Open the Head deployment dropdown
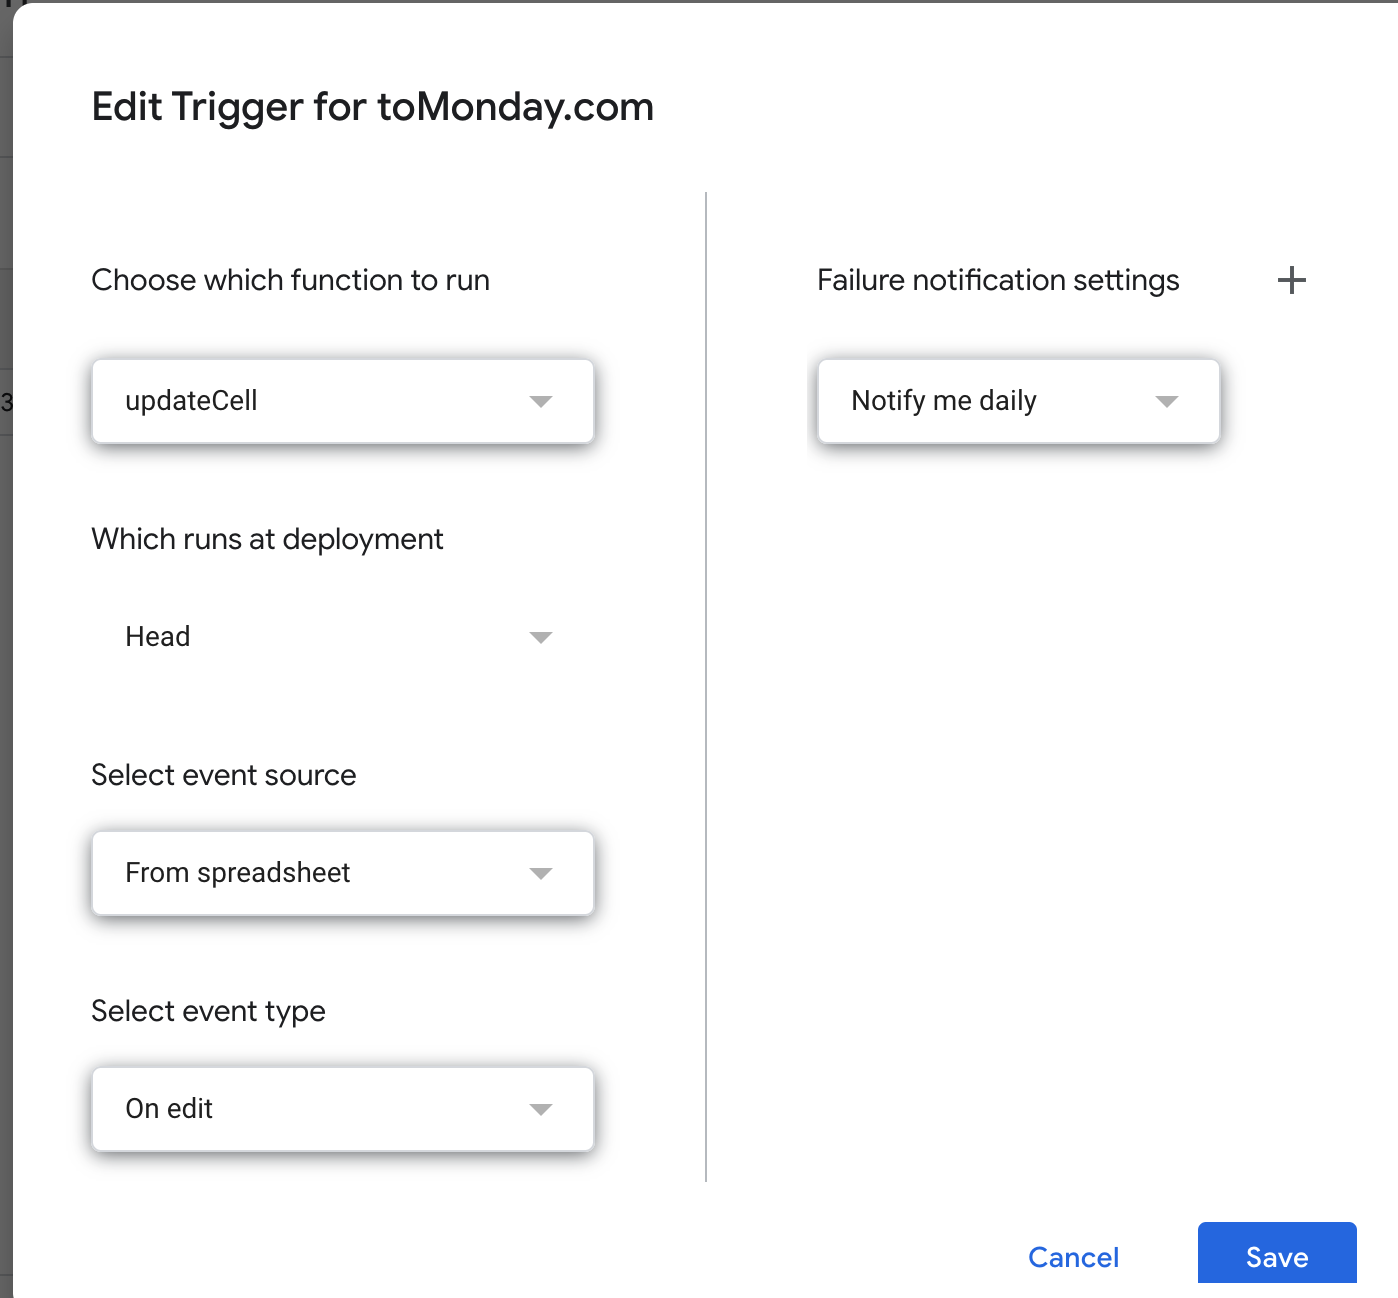Image resolution: width=1398 pixels, height=1298 pixels. pyautogui.click(x=343, y=637)
